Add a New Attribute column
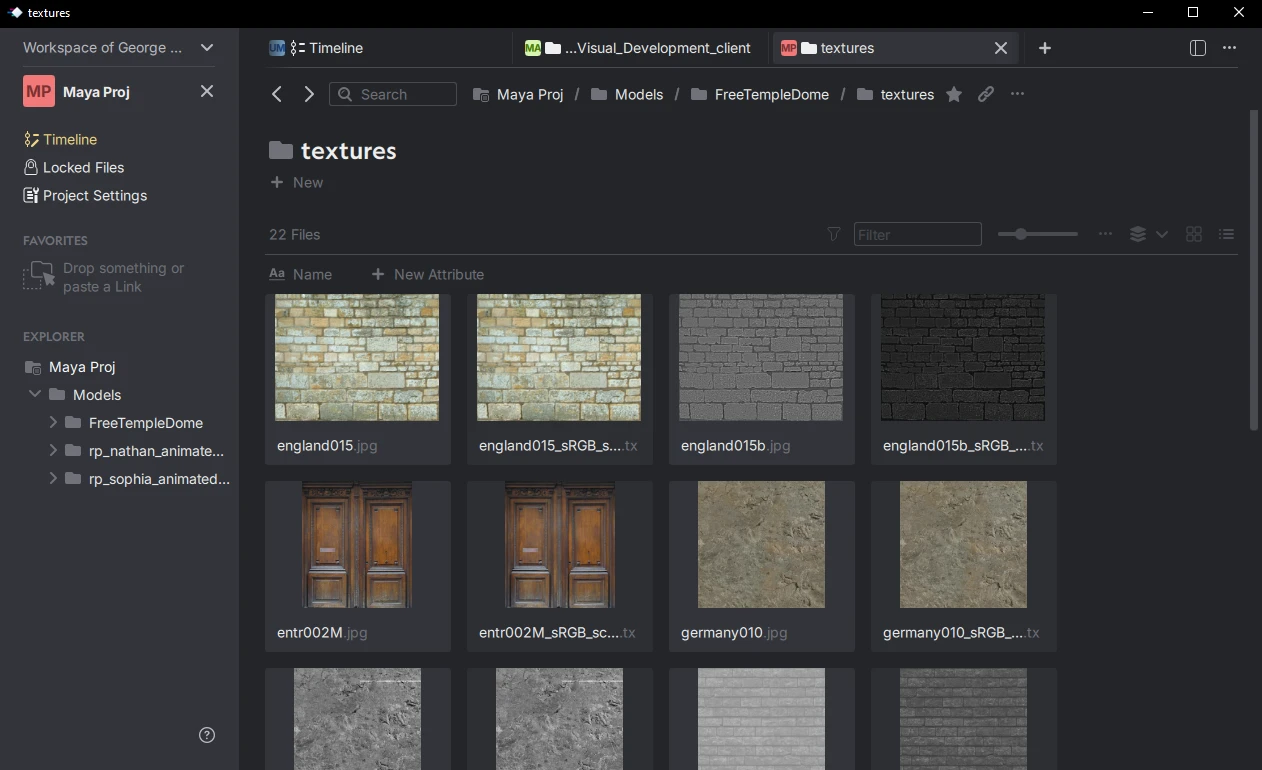This screenshot has width=1262, height=770. pos(428,274)
